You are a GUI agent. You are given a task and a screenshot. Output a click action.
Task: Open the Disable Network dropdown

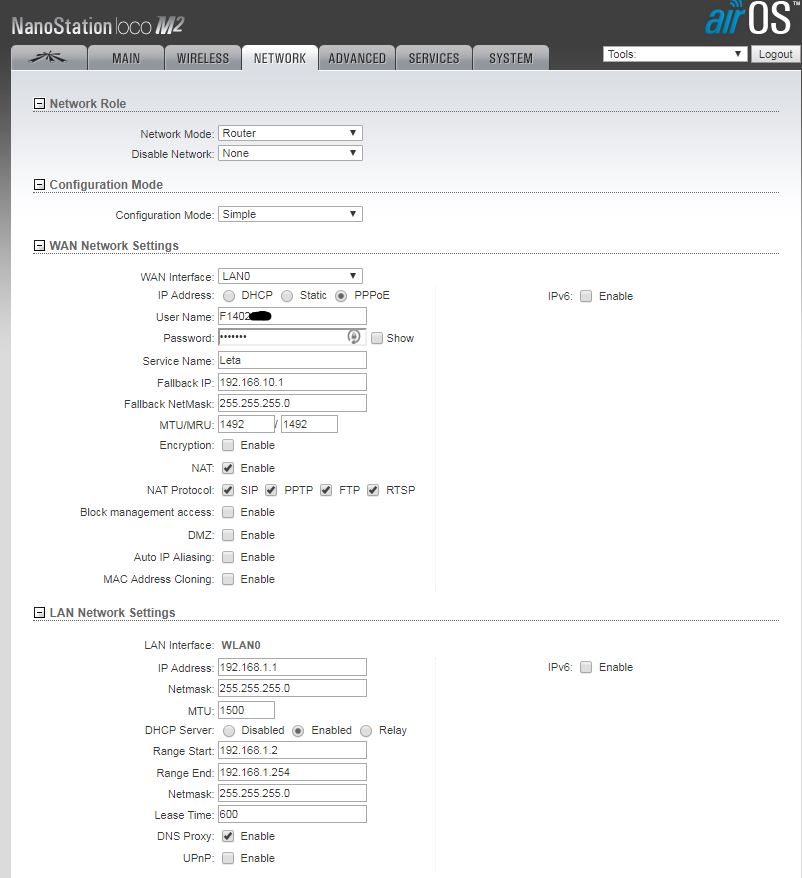coord(290,153)
